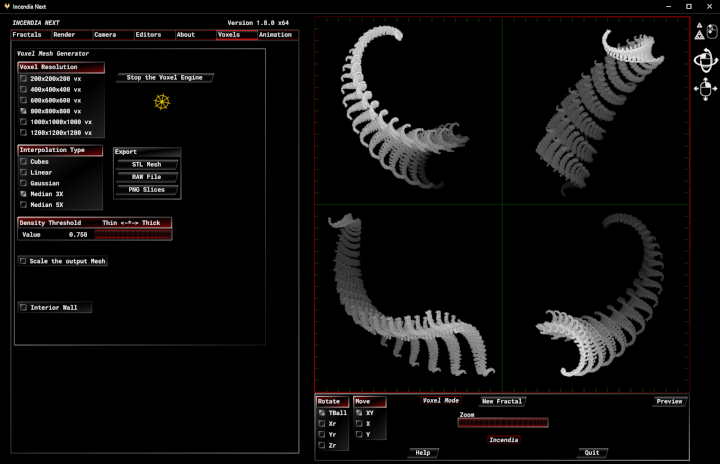Click the yellow spinning wheel icon
Screen dimensions: 720x464
[x=162, y=102]
